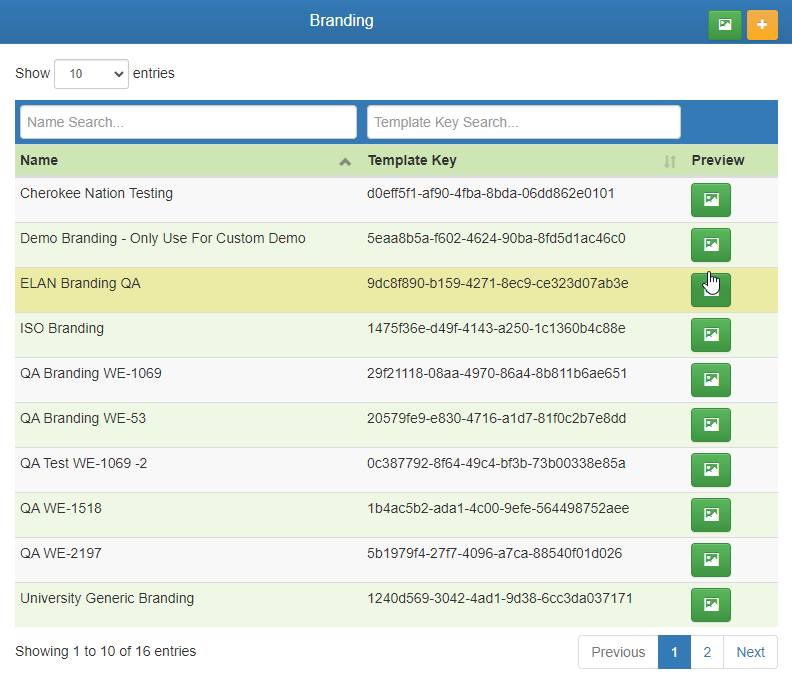Click the green image button in Branding header

(x=724, y=24)
